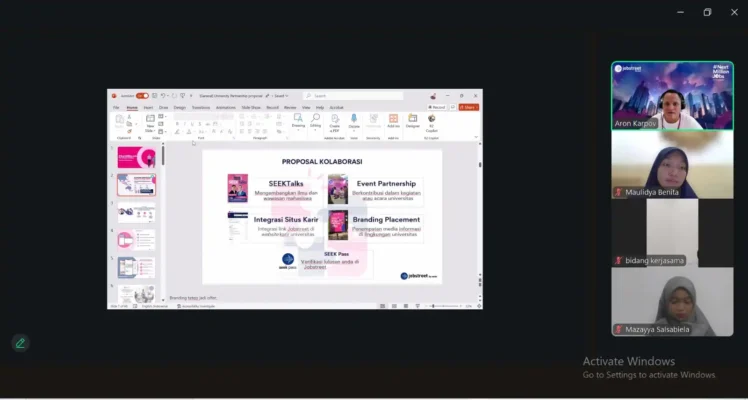This screenshot has width=748, height=400.
Task: Click the red Share button
Action: (x=469, y=107)
